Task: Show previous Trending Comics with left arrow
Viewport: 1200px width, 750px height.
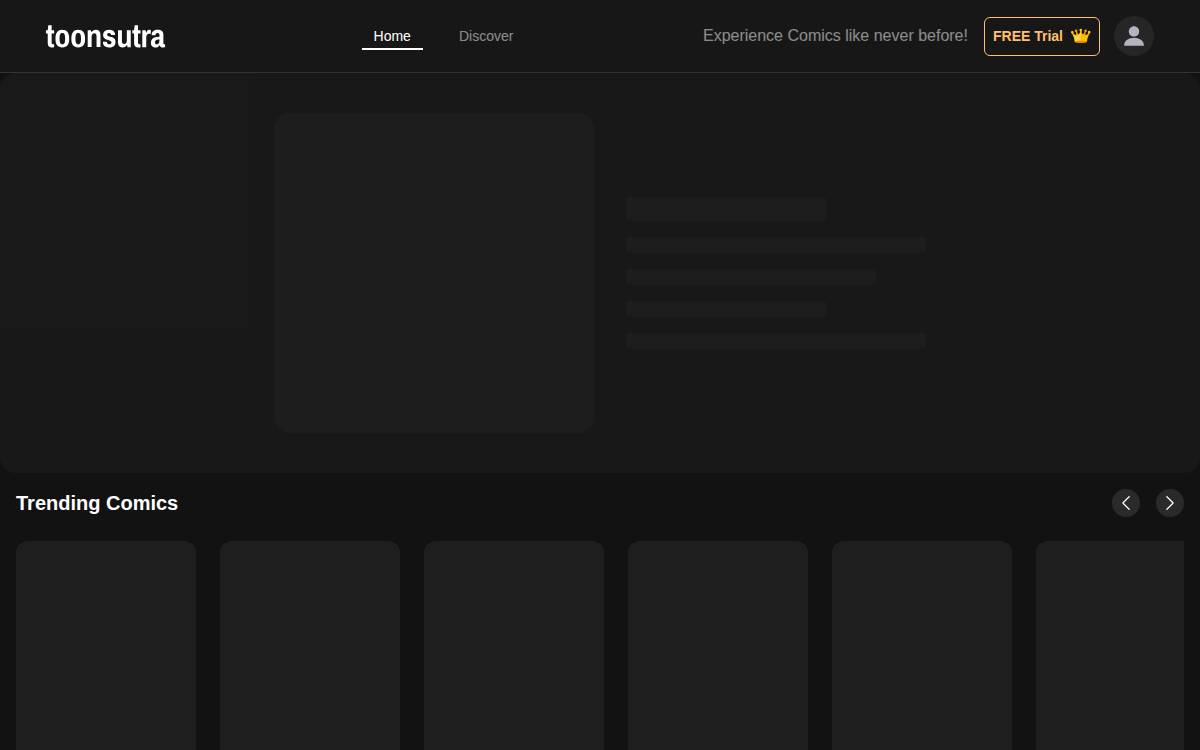Action: pyautogui.click(x=1126, y=503)
